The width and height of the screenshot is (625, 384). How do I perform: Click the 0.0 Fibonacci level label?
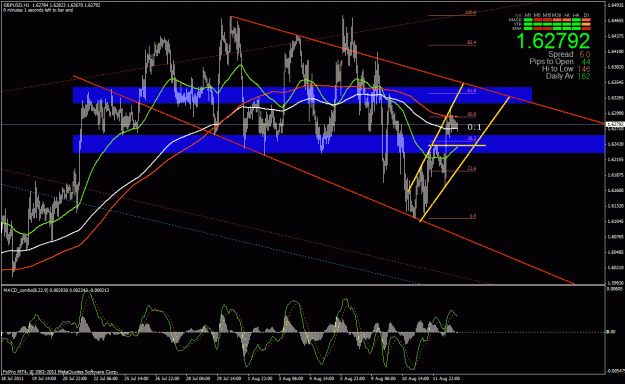[x=473, y=216]
